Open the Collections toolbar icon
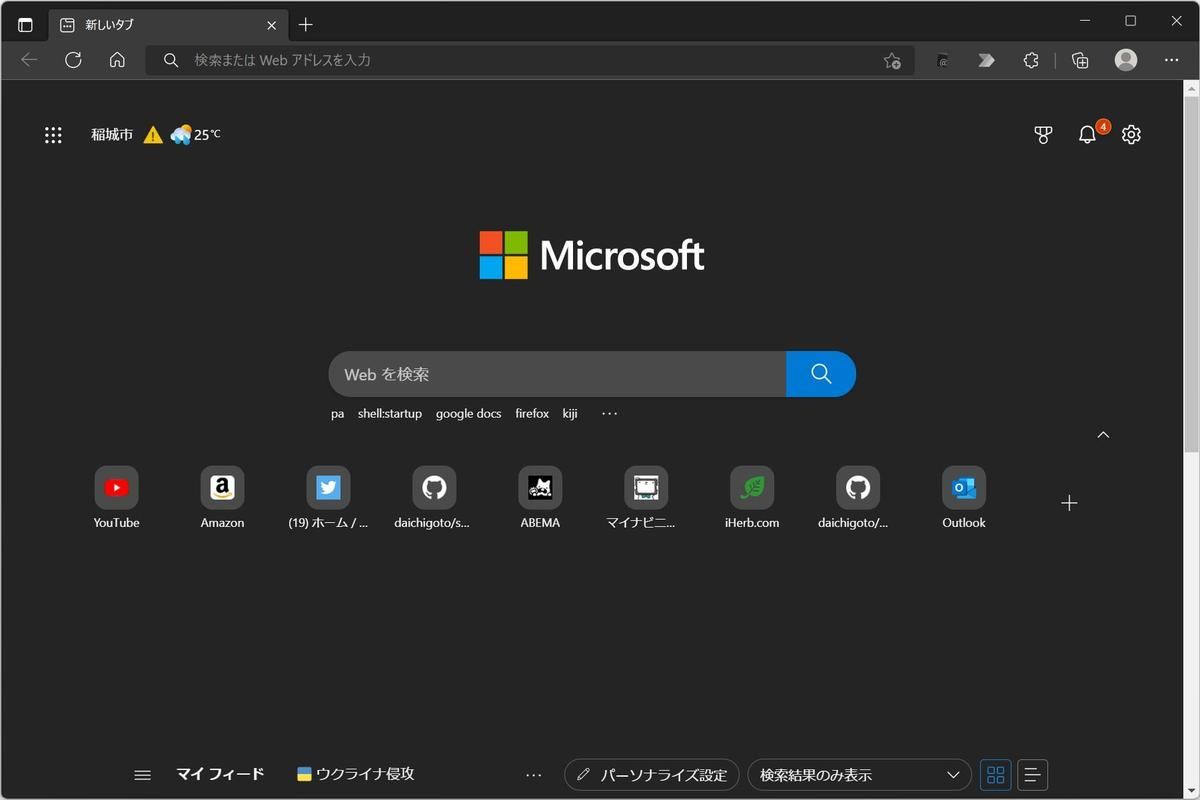 click(1080, 60)
